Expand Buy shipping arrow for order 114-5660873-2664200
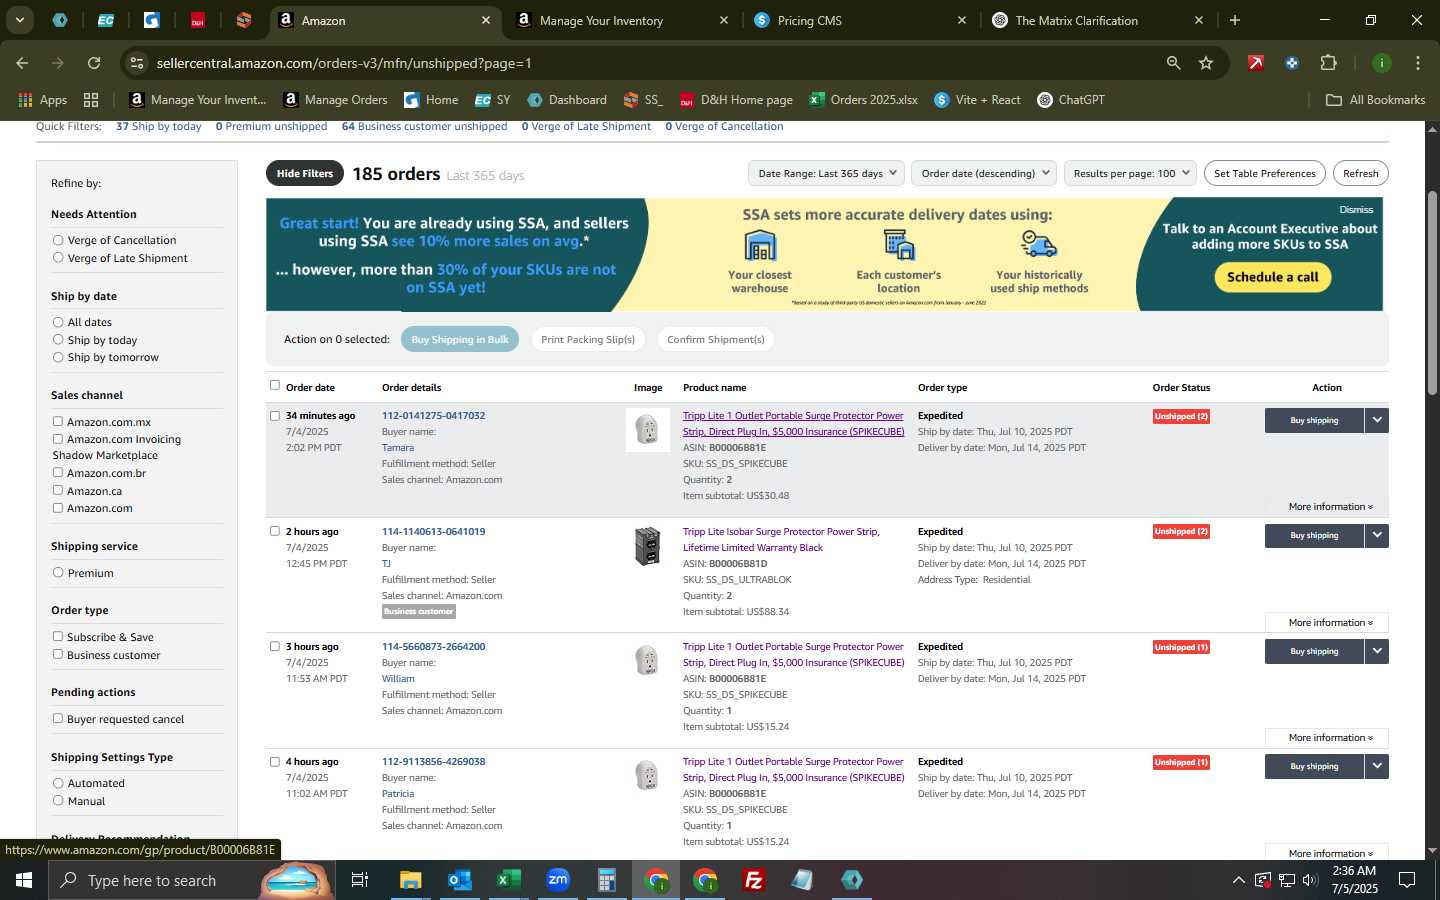The height and width of the screenshot is (900, 1440). pos(1377,651)
